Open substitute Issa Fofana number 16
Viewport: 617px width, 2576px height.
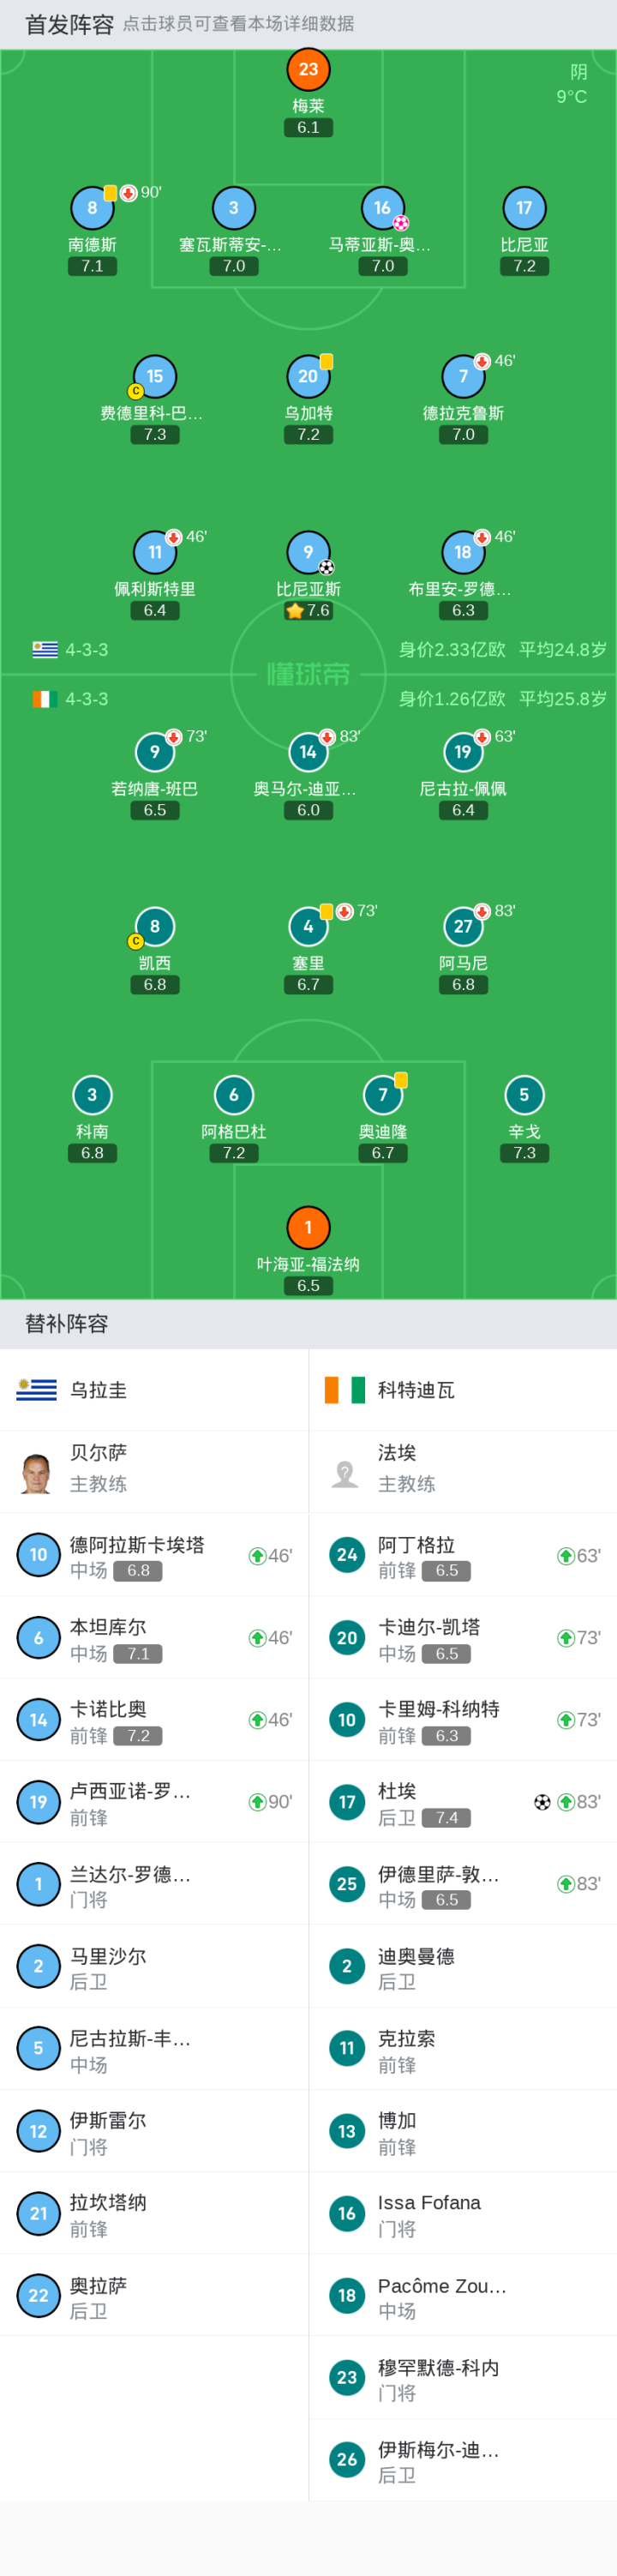point(462,2214)
